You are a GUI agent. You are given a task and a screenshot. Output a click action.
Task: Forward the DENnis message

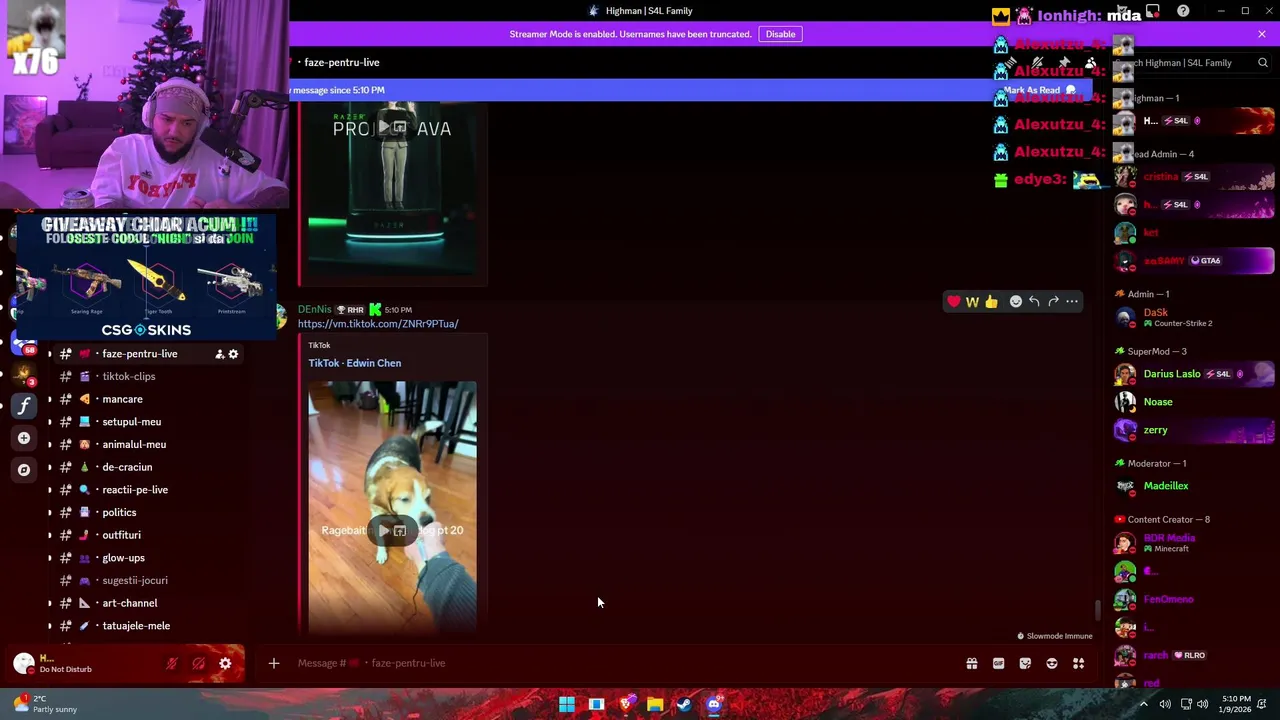coord(1053,301)
